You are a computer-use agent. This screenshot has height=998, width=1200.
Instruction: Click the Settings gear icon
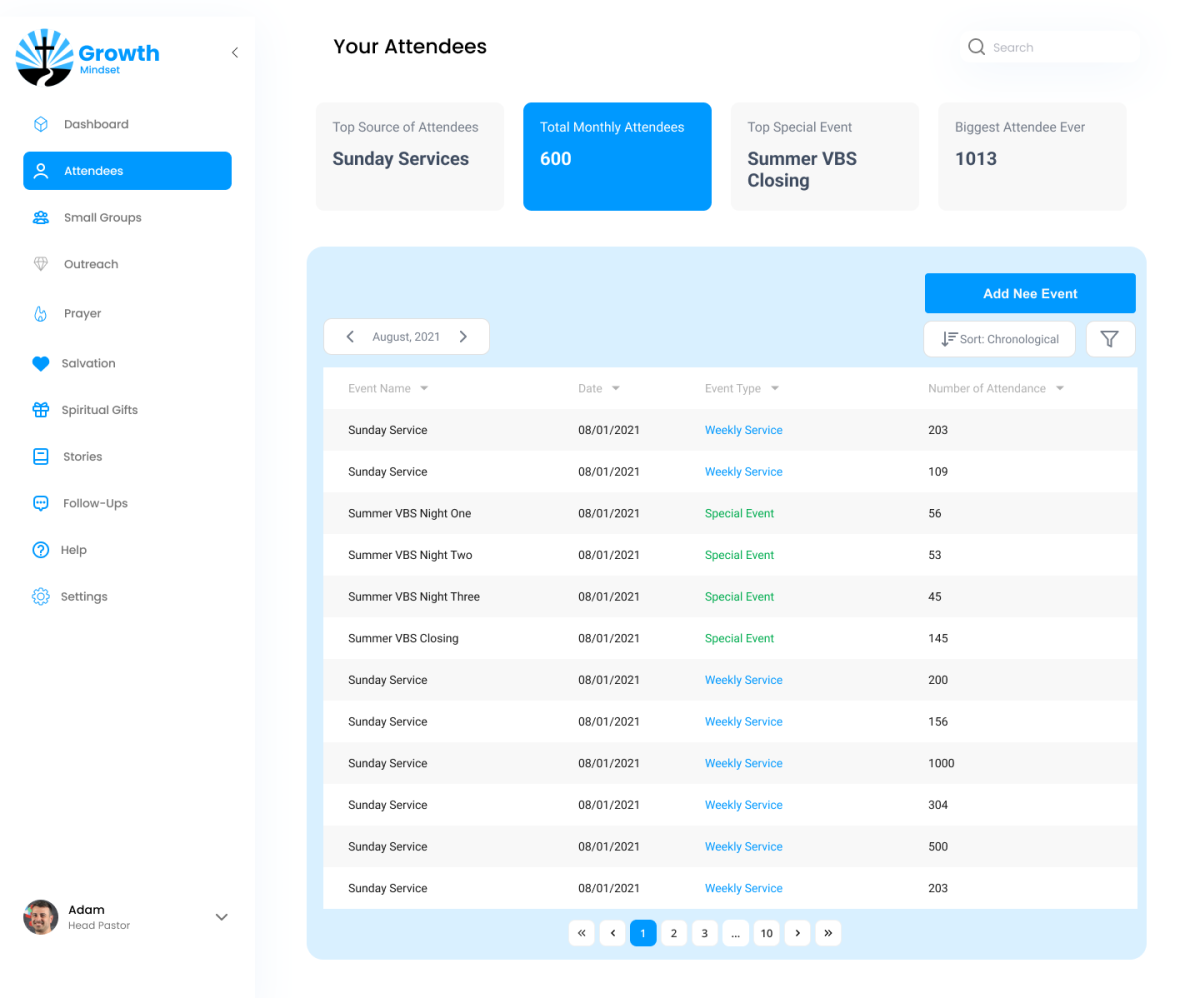pos(41,597)
